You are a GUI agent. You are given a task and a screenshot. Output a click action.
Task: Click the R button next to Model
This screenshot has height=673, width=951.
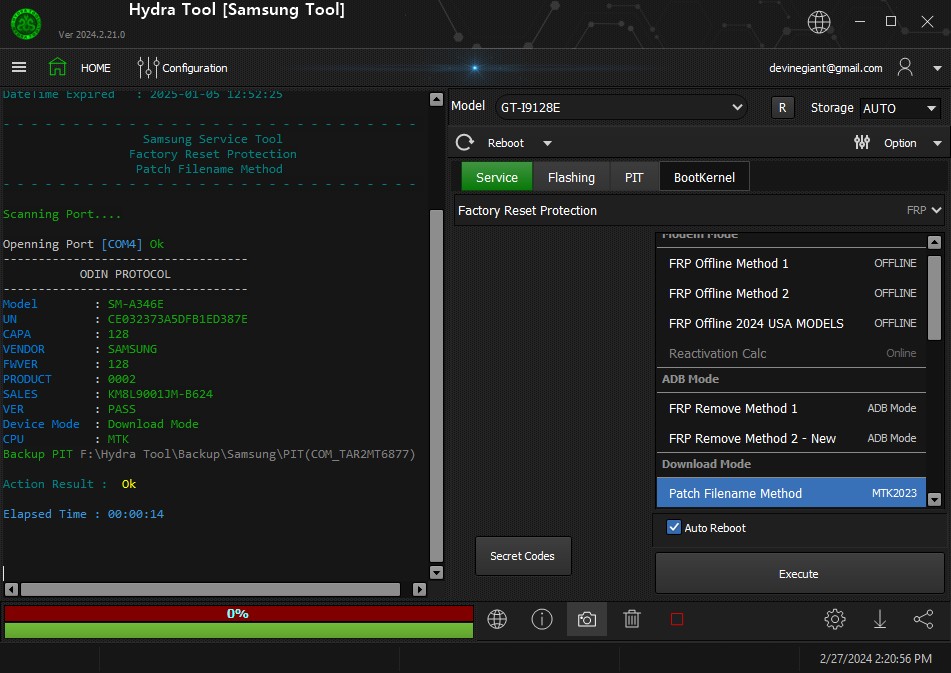[782, 108]
